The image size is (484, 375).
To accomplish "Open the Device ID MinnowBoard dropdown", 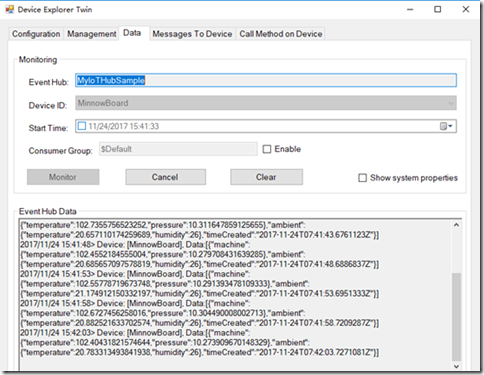I will pos(266,103).
